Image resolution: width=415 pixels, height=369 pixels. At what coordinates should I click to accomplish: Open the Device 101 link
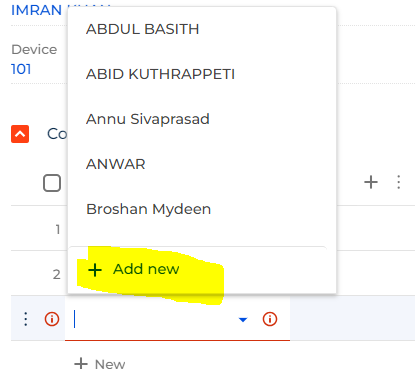[x=21, y=69]
